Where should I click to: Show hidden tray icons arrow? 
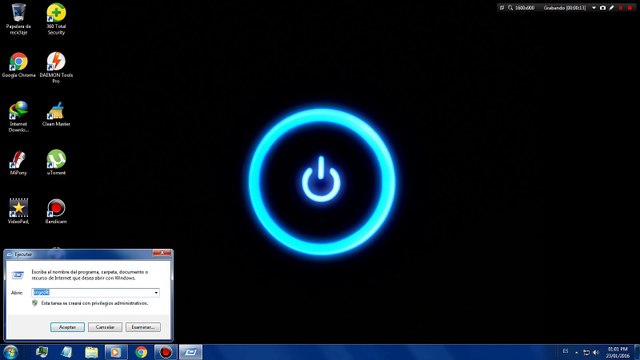(x=576, y=352)
